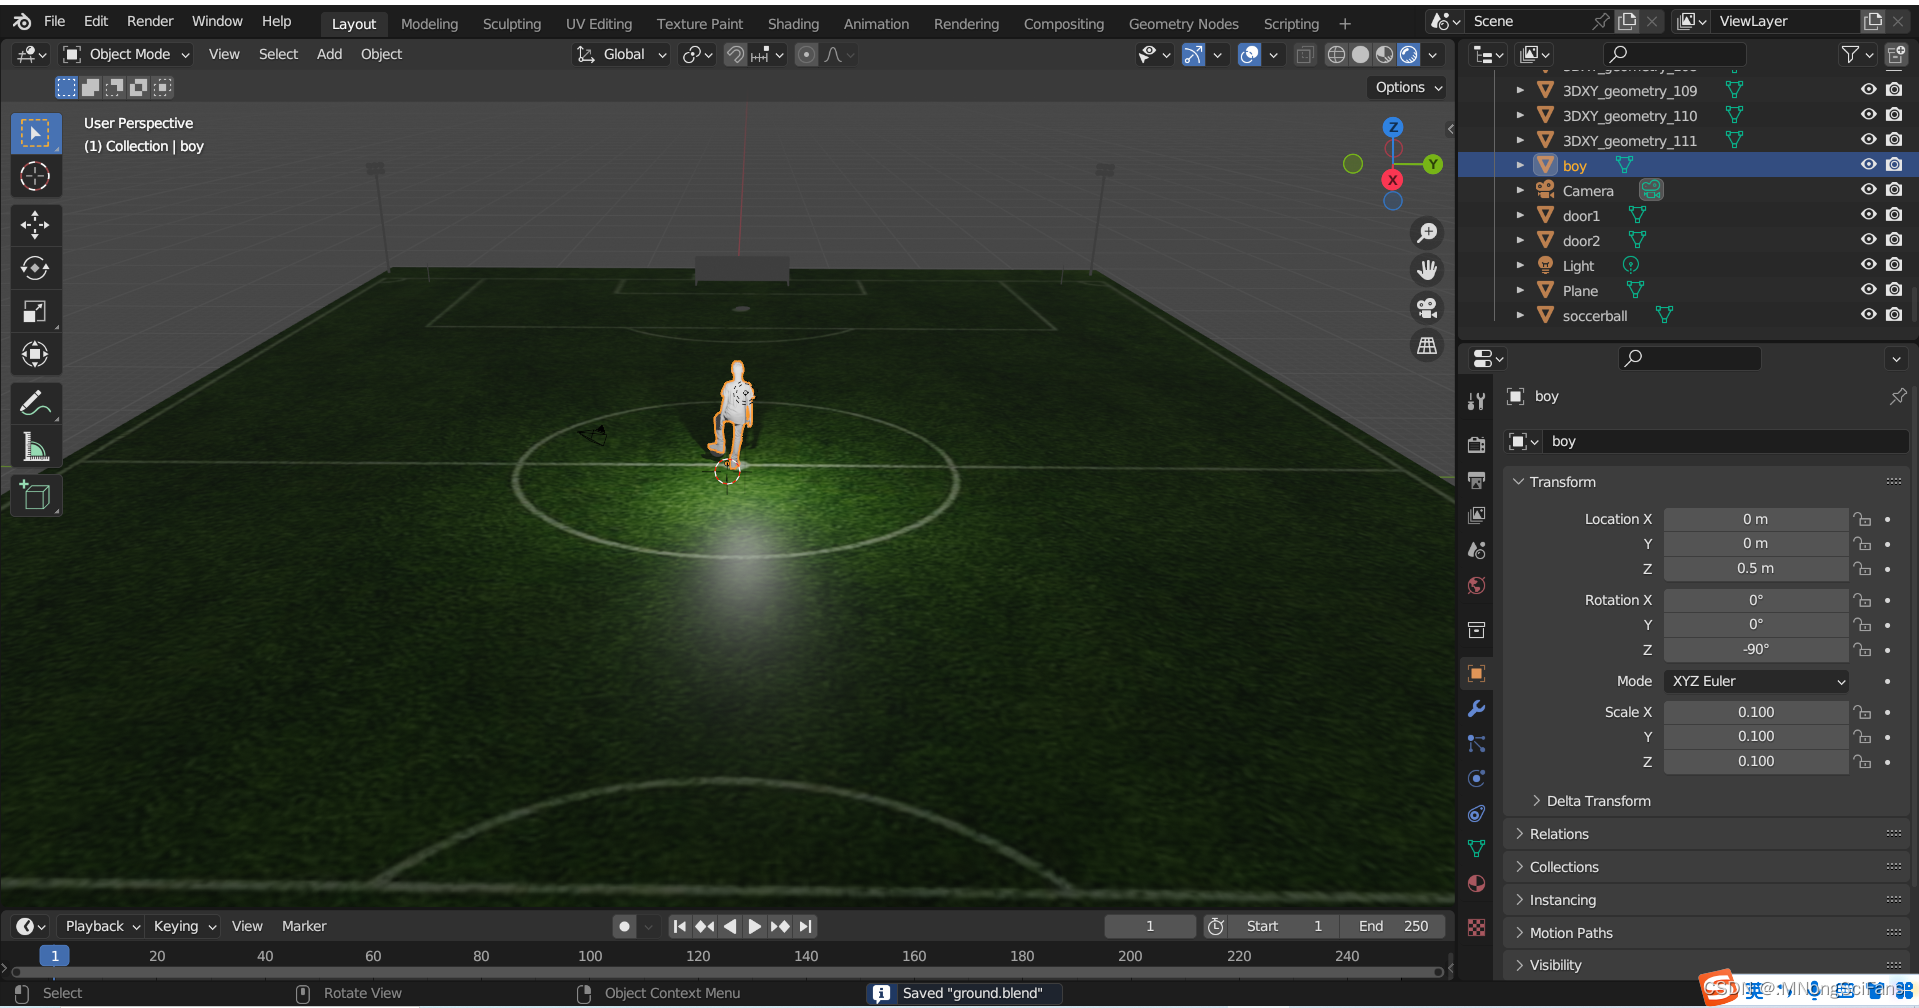The image size is (1919, 1008).
Task: Activate the Rotate tool
Action: pos(35,268)
